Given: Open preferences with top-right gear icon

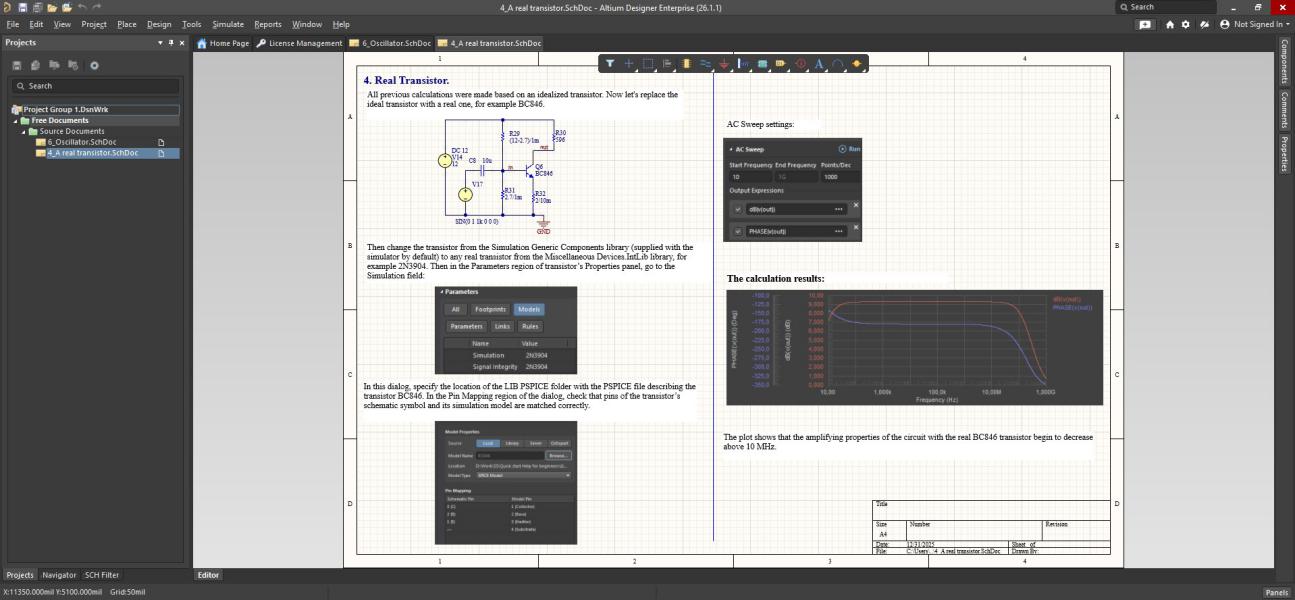Looking at the screenshot, I should pos(1185,24).
